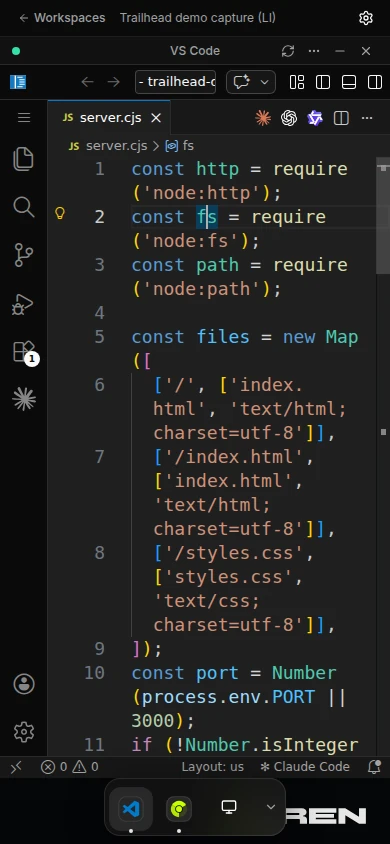This screenshot has height=844, width=390.
Task: Click line number 10 in gutter
Action: [x=95, y=673]
